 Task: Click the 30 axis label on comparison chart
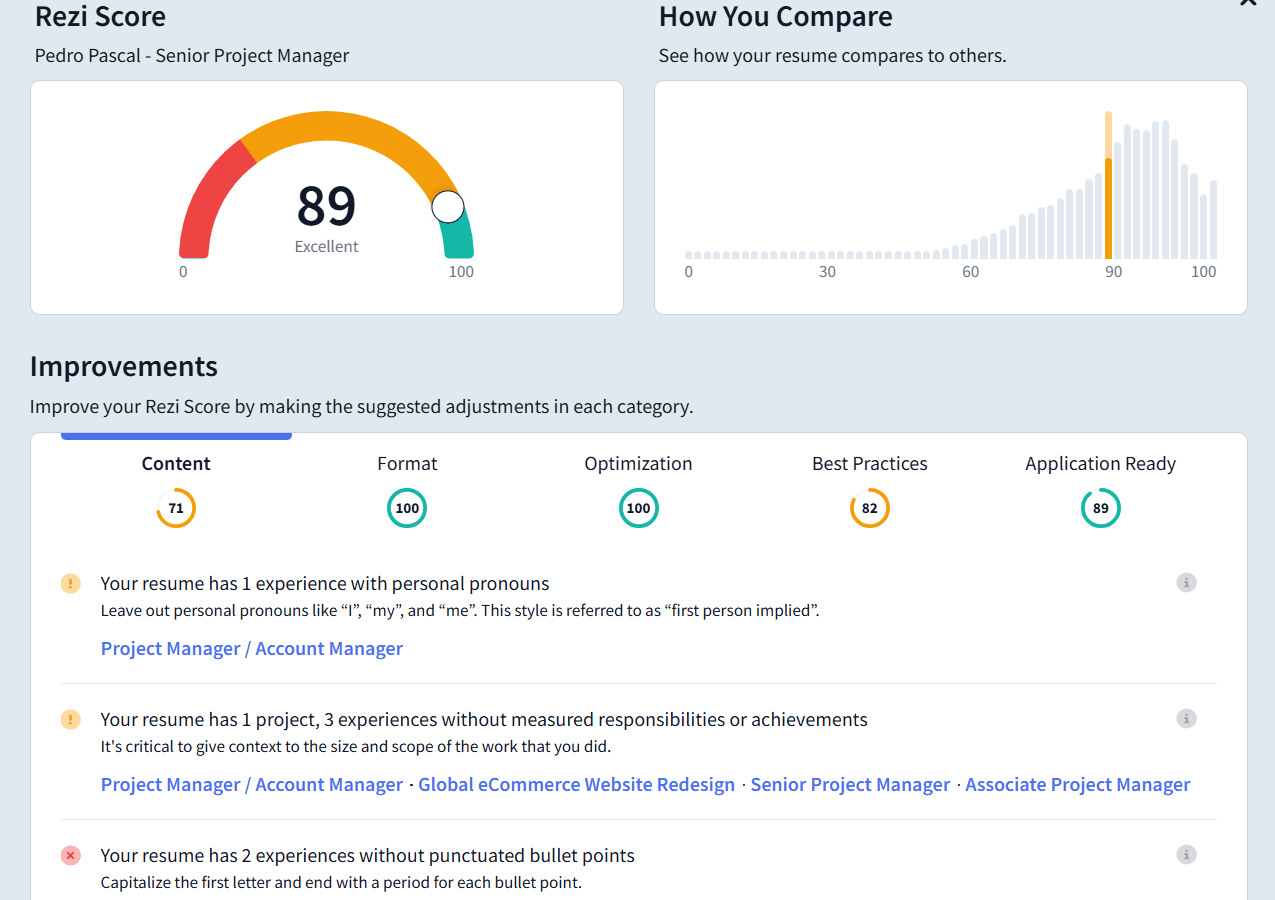[x=827, y=272]
